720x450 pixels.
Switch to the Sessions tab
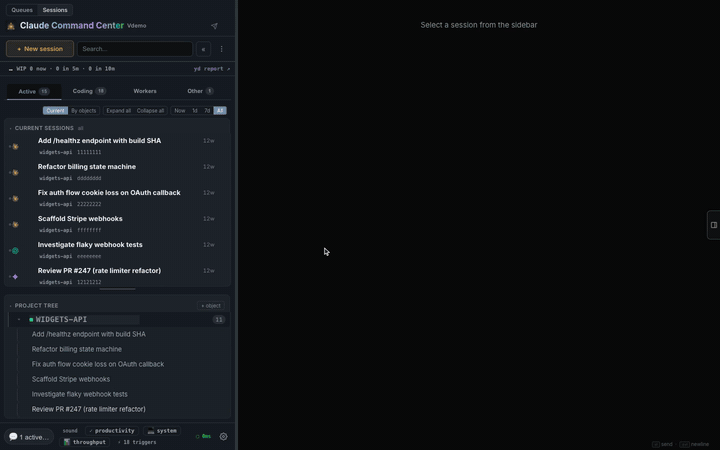coord(55,10)
